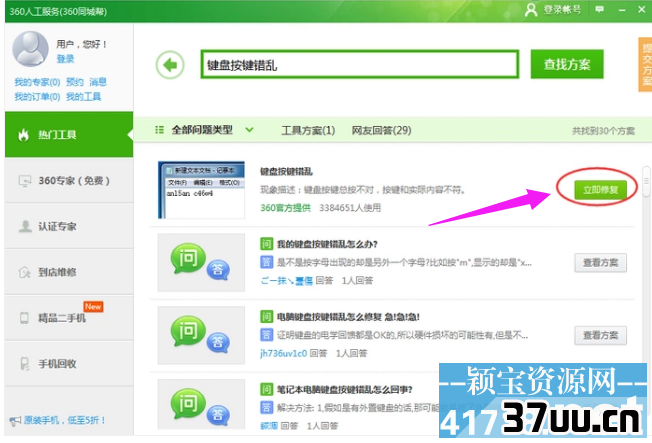
Task: Click 查看方案 for 我的键盘按键错乱怎么办
Action: 600,262
